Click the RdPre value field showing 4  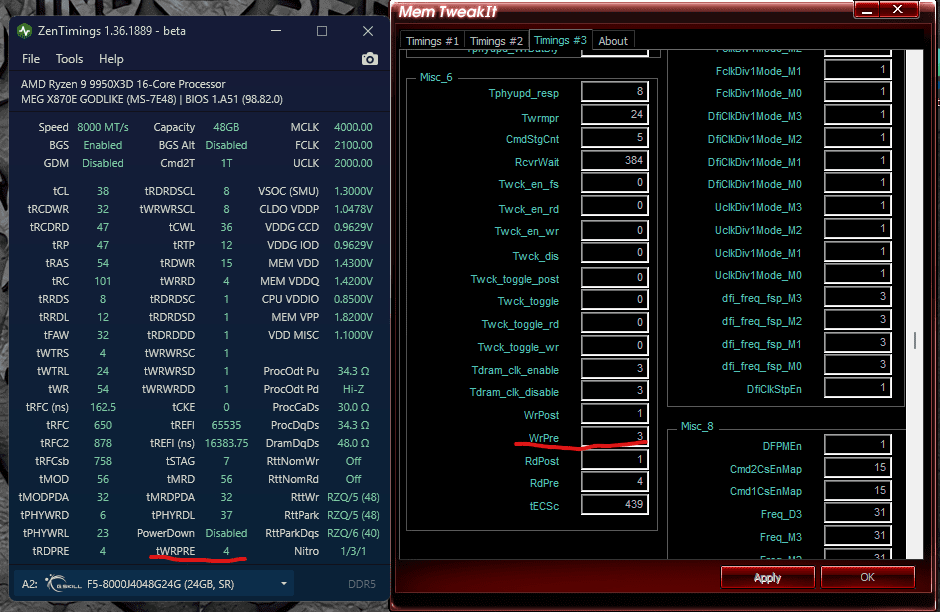[x=614, y=482]
